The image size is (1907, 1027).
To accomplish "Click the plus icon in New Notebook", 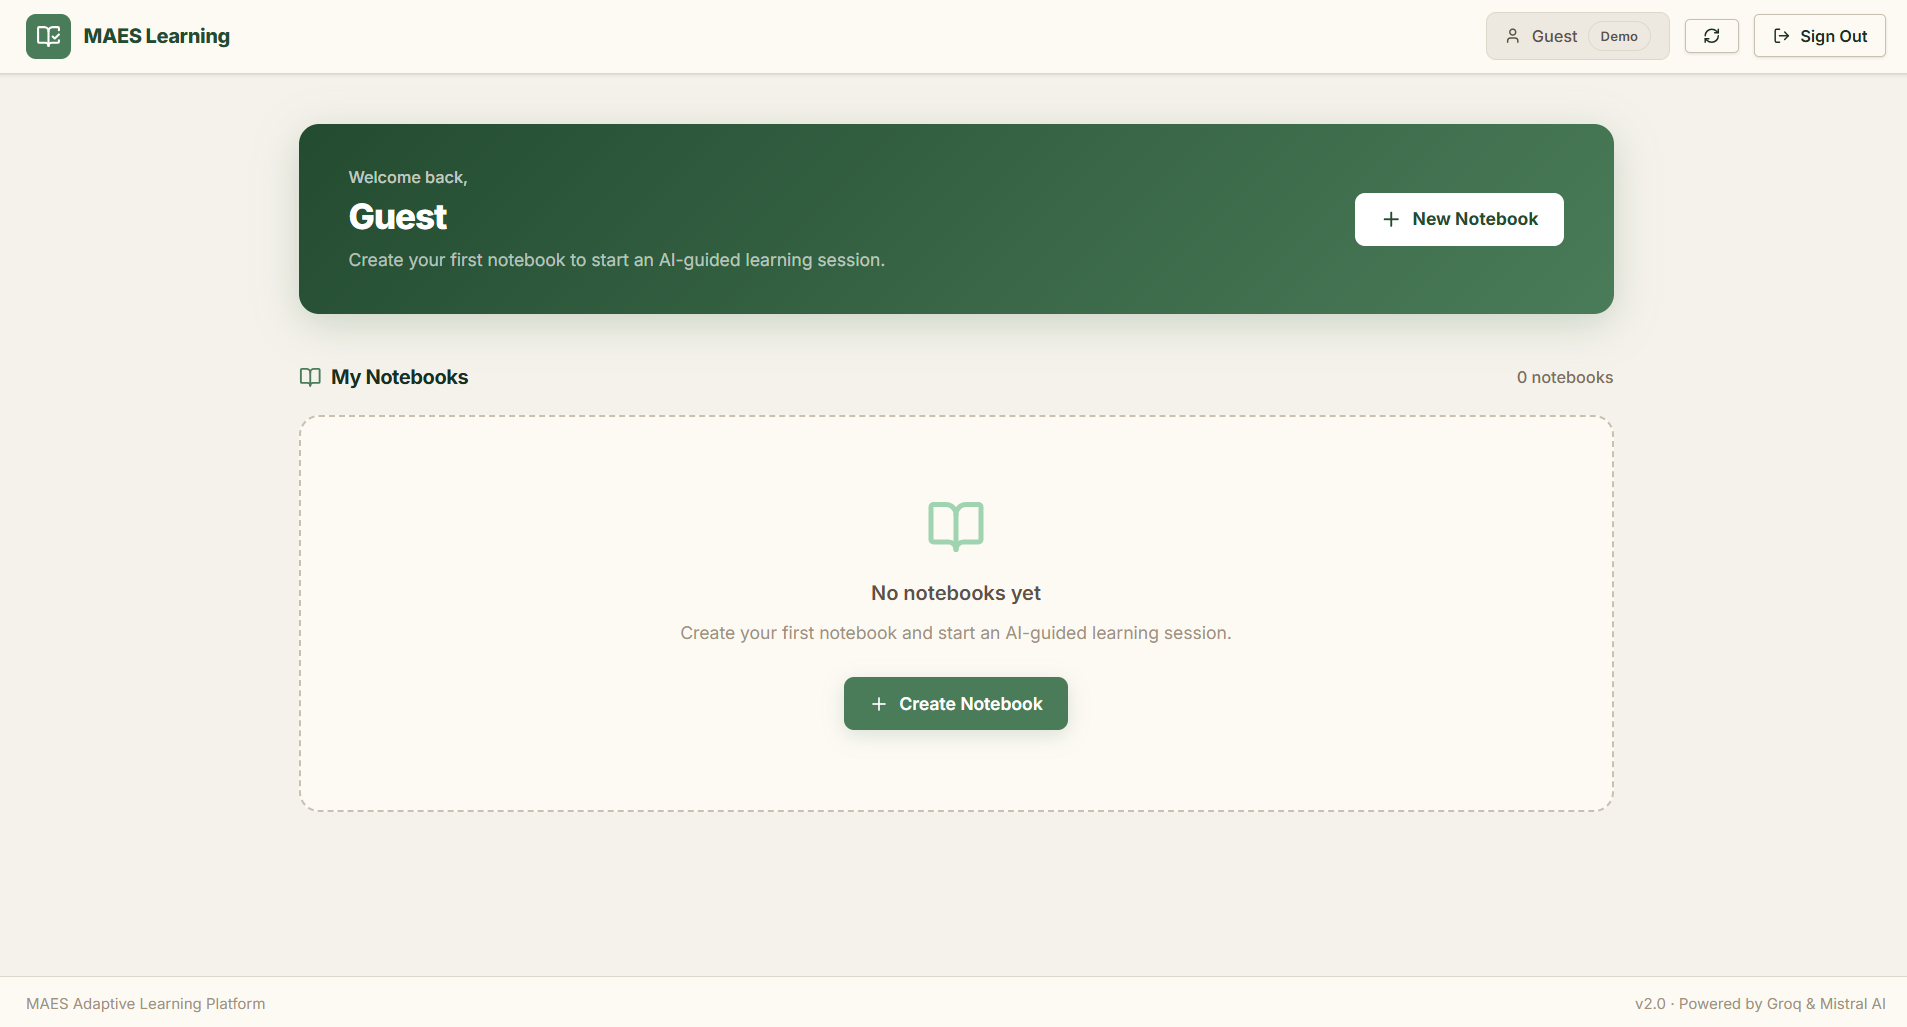I will point(1391,219).
